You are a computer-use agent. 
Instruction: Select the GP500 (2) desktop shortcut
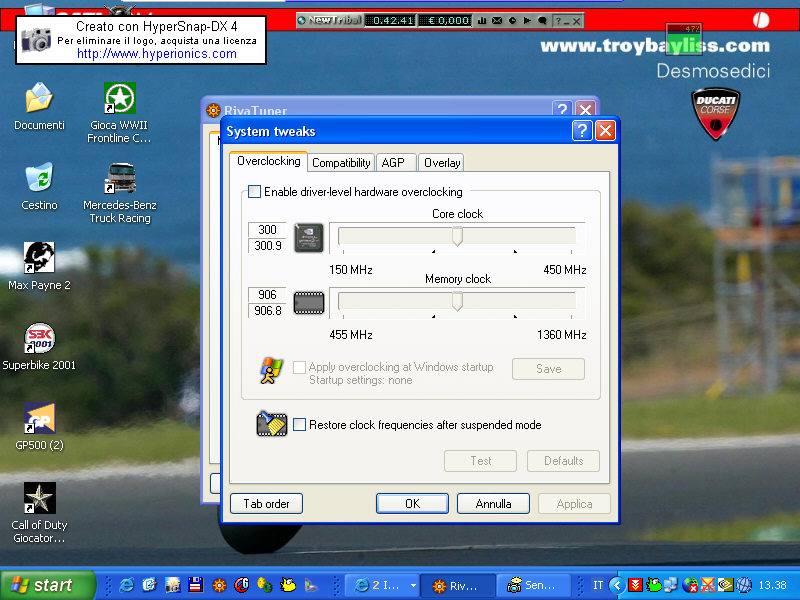(39, 418)
